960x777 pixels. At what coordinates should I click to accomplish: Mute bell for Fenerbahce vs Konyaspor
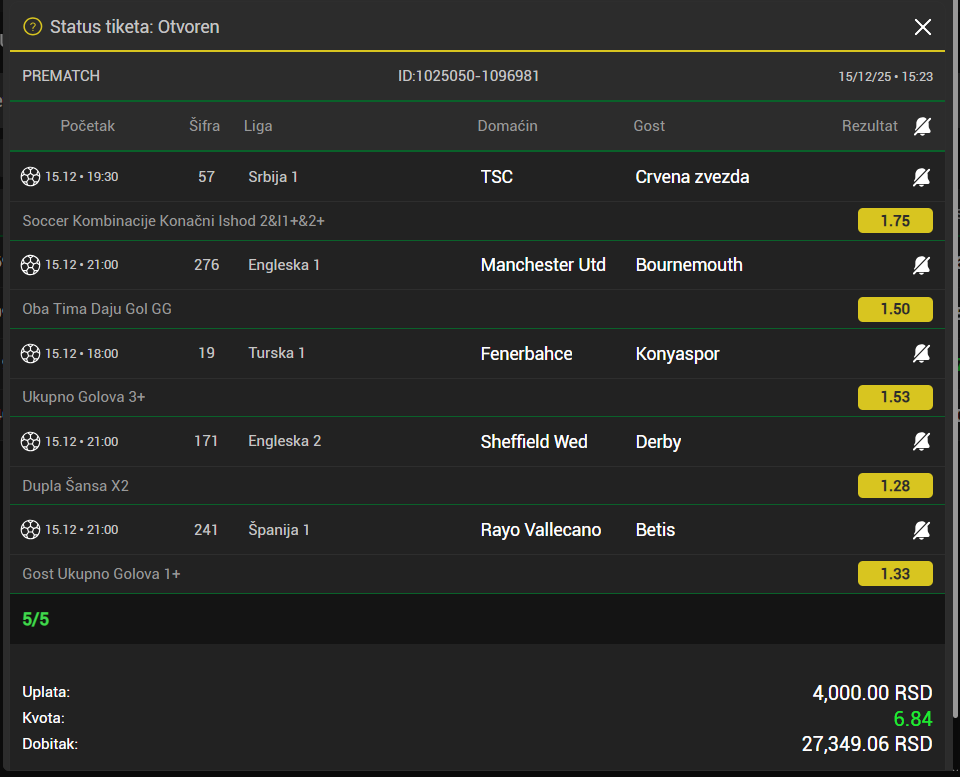pos(921,353)
